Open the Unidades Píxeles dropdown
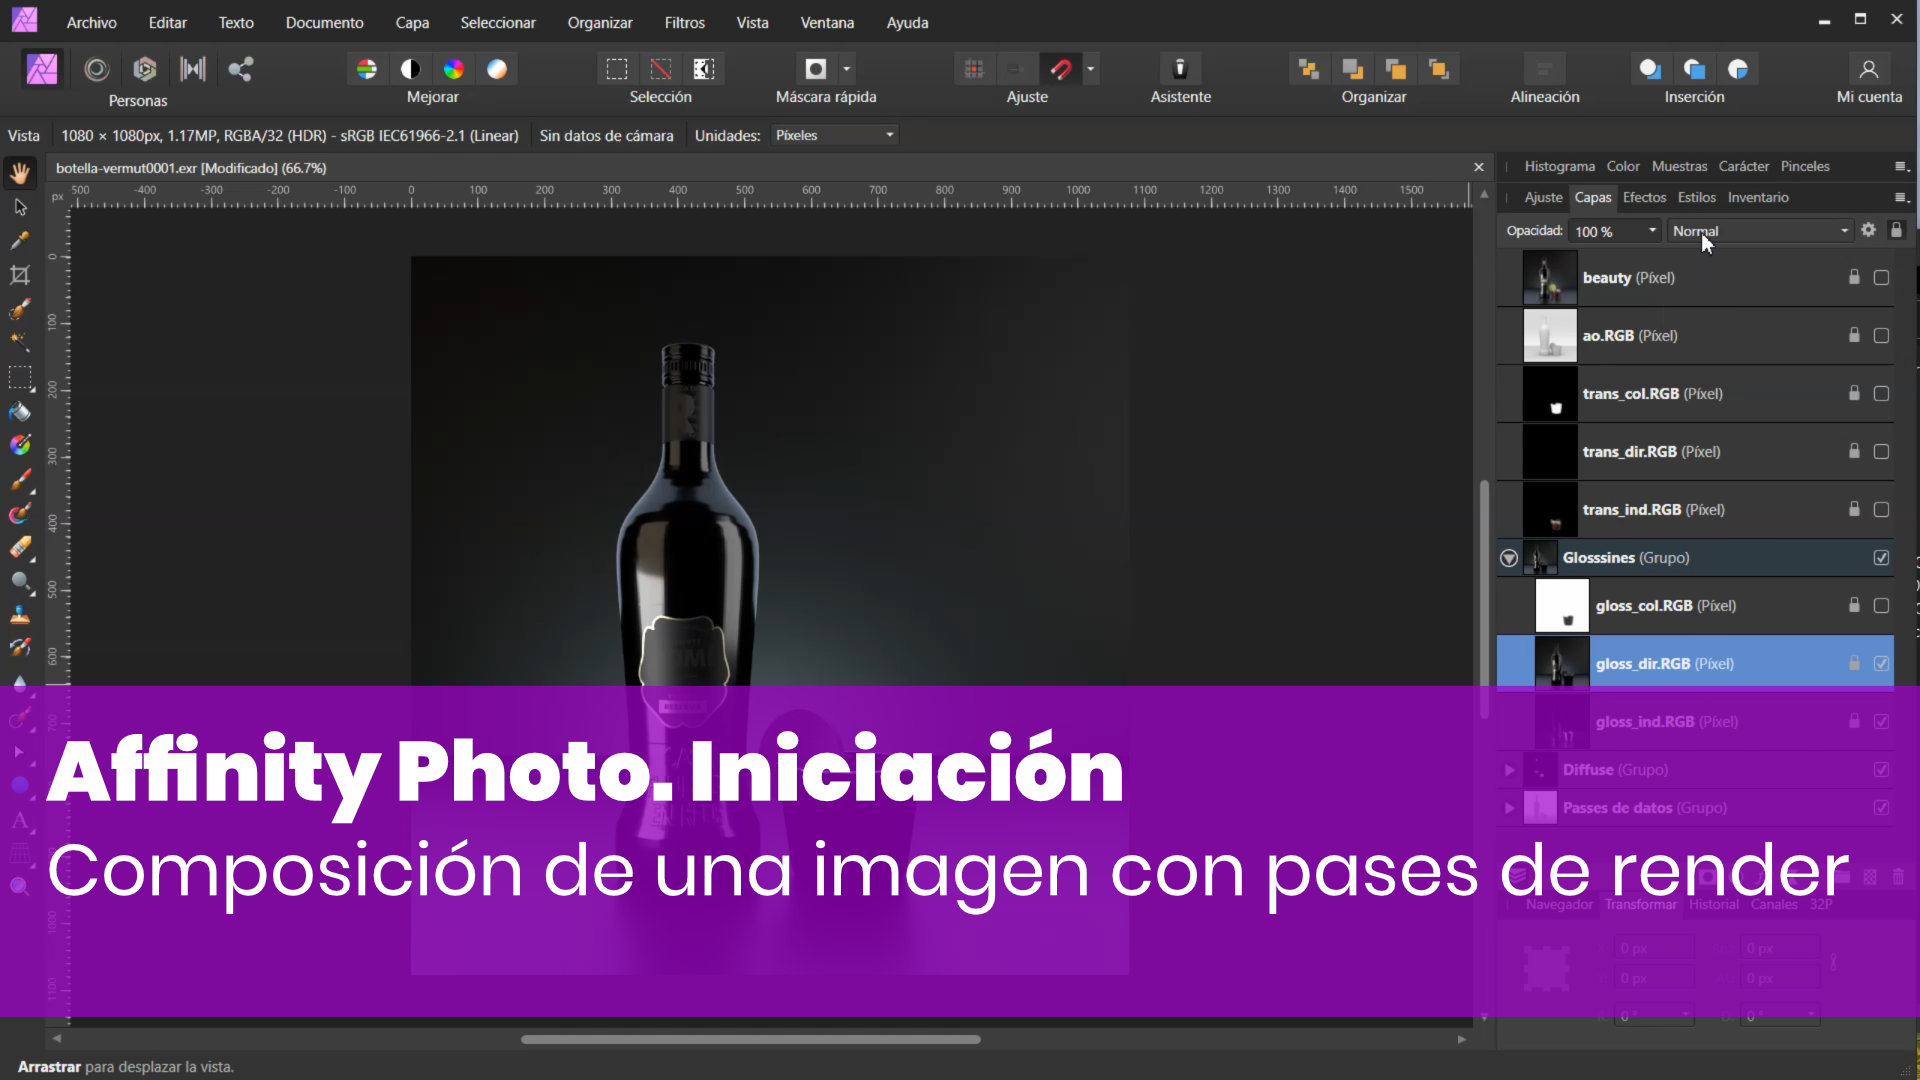1920x1080 pixels. [x=834, y=135]
